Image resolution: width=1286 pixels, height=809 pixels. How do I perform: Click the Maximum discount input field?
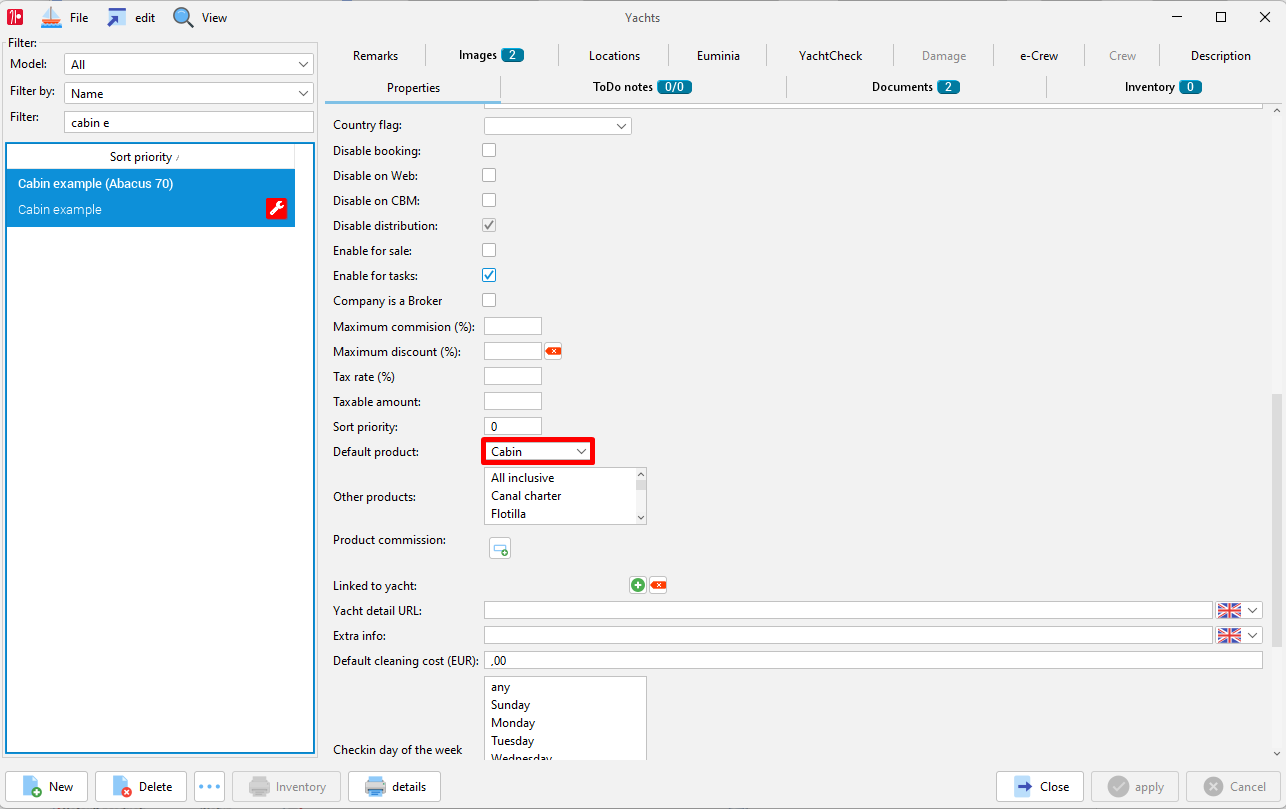coord(512,351)
